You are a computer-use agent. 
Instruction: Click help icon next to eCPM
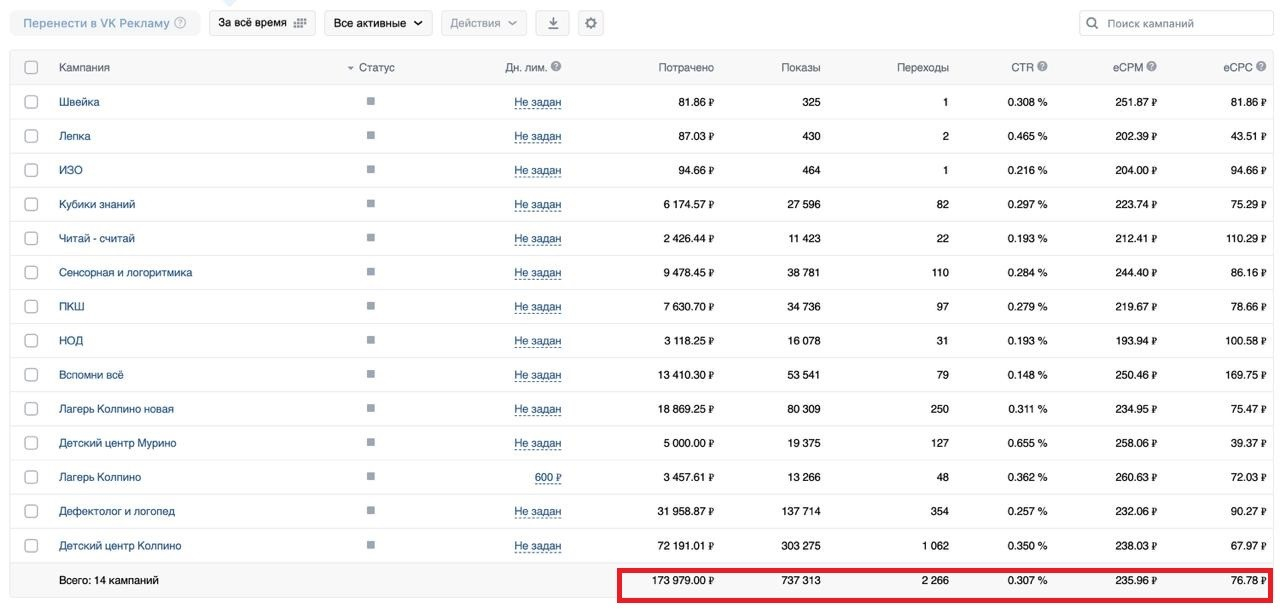(1151, 67)
